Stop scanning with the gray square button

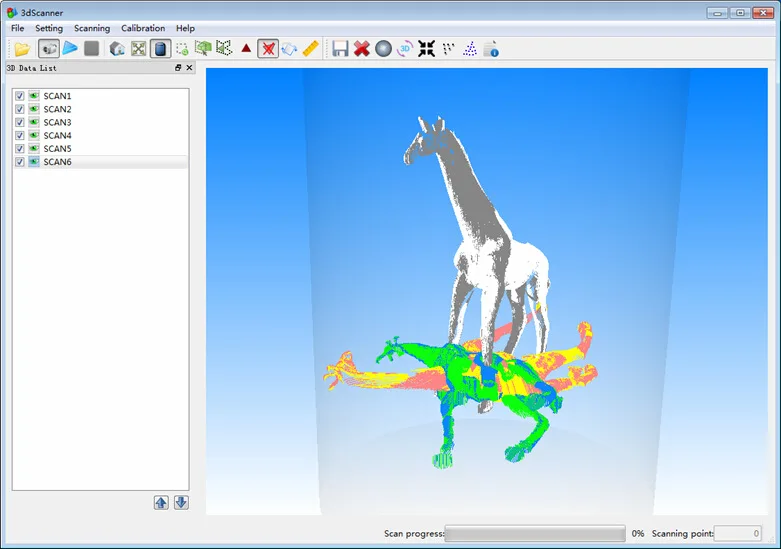[92, 48]
